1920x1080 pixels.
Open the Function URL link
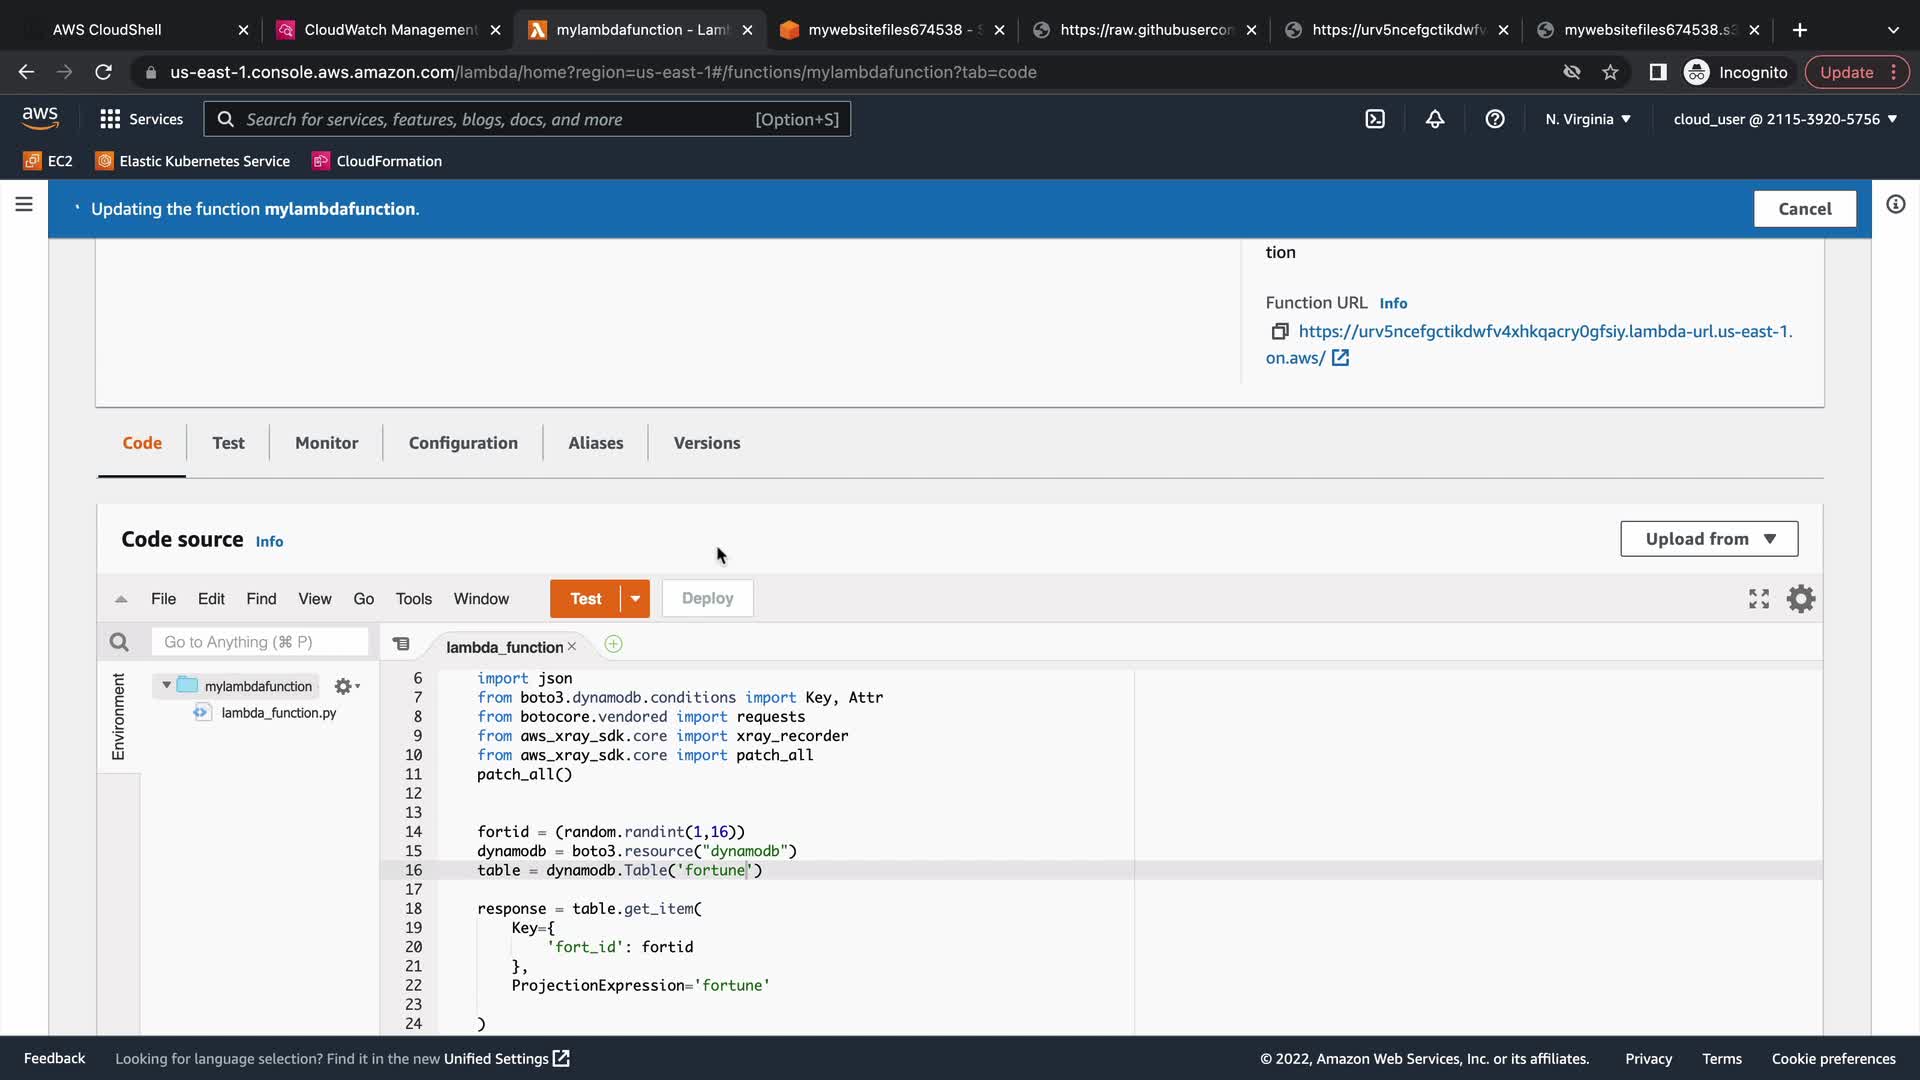[1545, 332]
